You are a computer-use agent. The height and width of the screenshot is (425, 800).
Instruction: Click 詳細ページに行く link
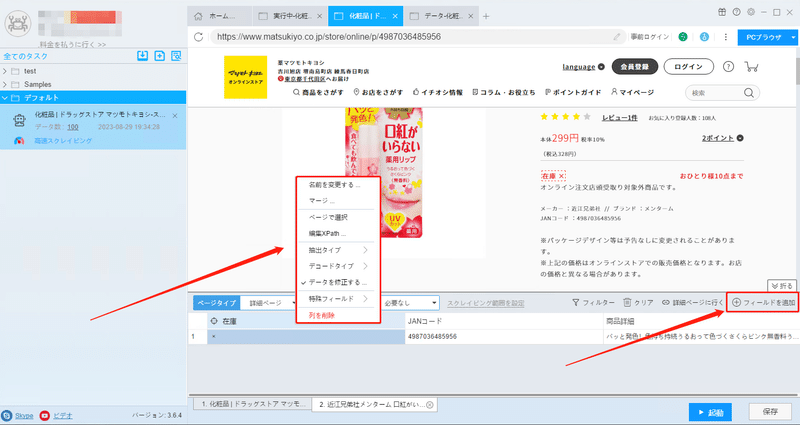pyautogui.click(x=692, y=303)
